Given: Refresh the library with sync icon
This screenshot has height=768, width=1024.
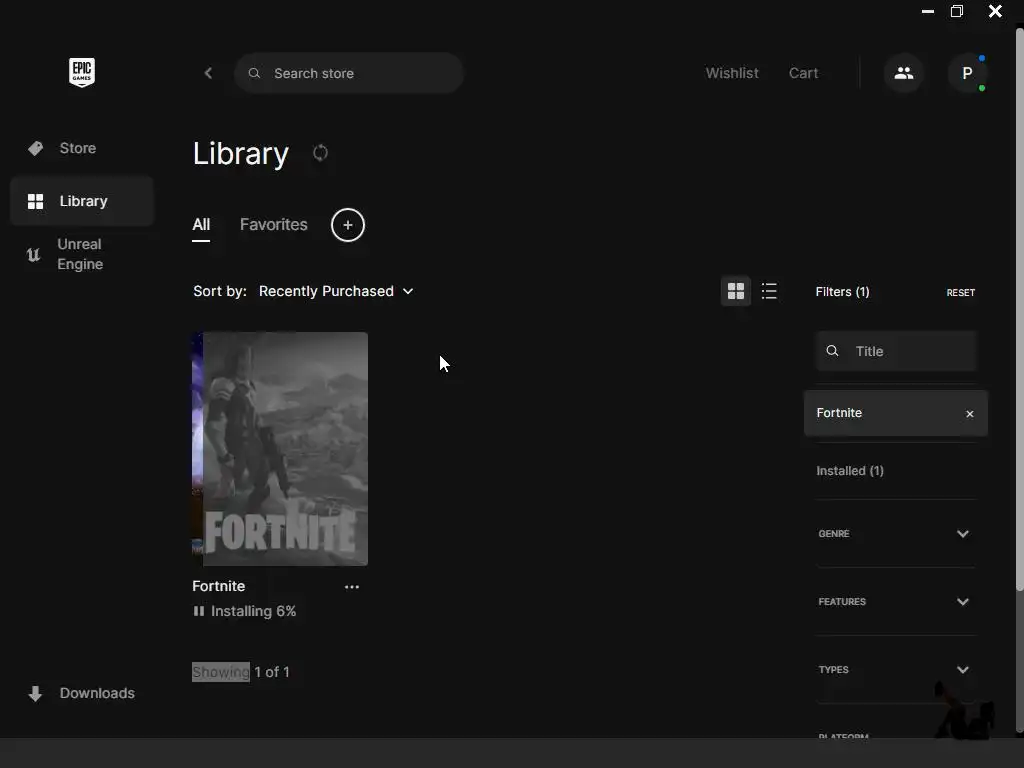Looking at the screenshot, I should (x=320, y=153).
